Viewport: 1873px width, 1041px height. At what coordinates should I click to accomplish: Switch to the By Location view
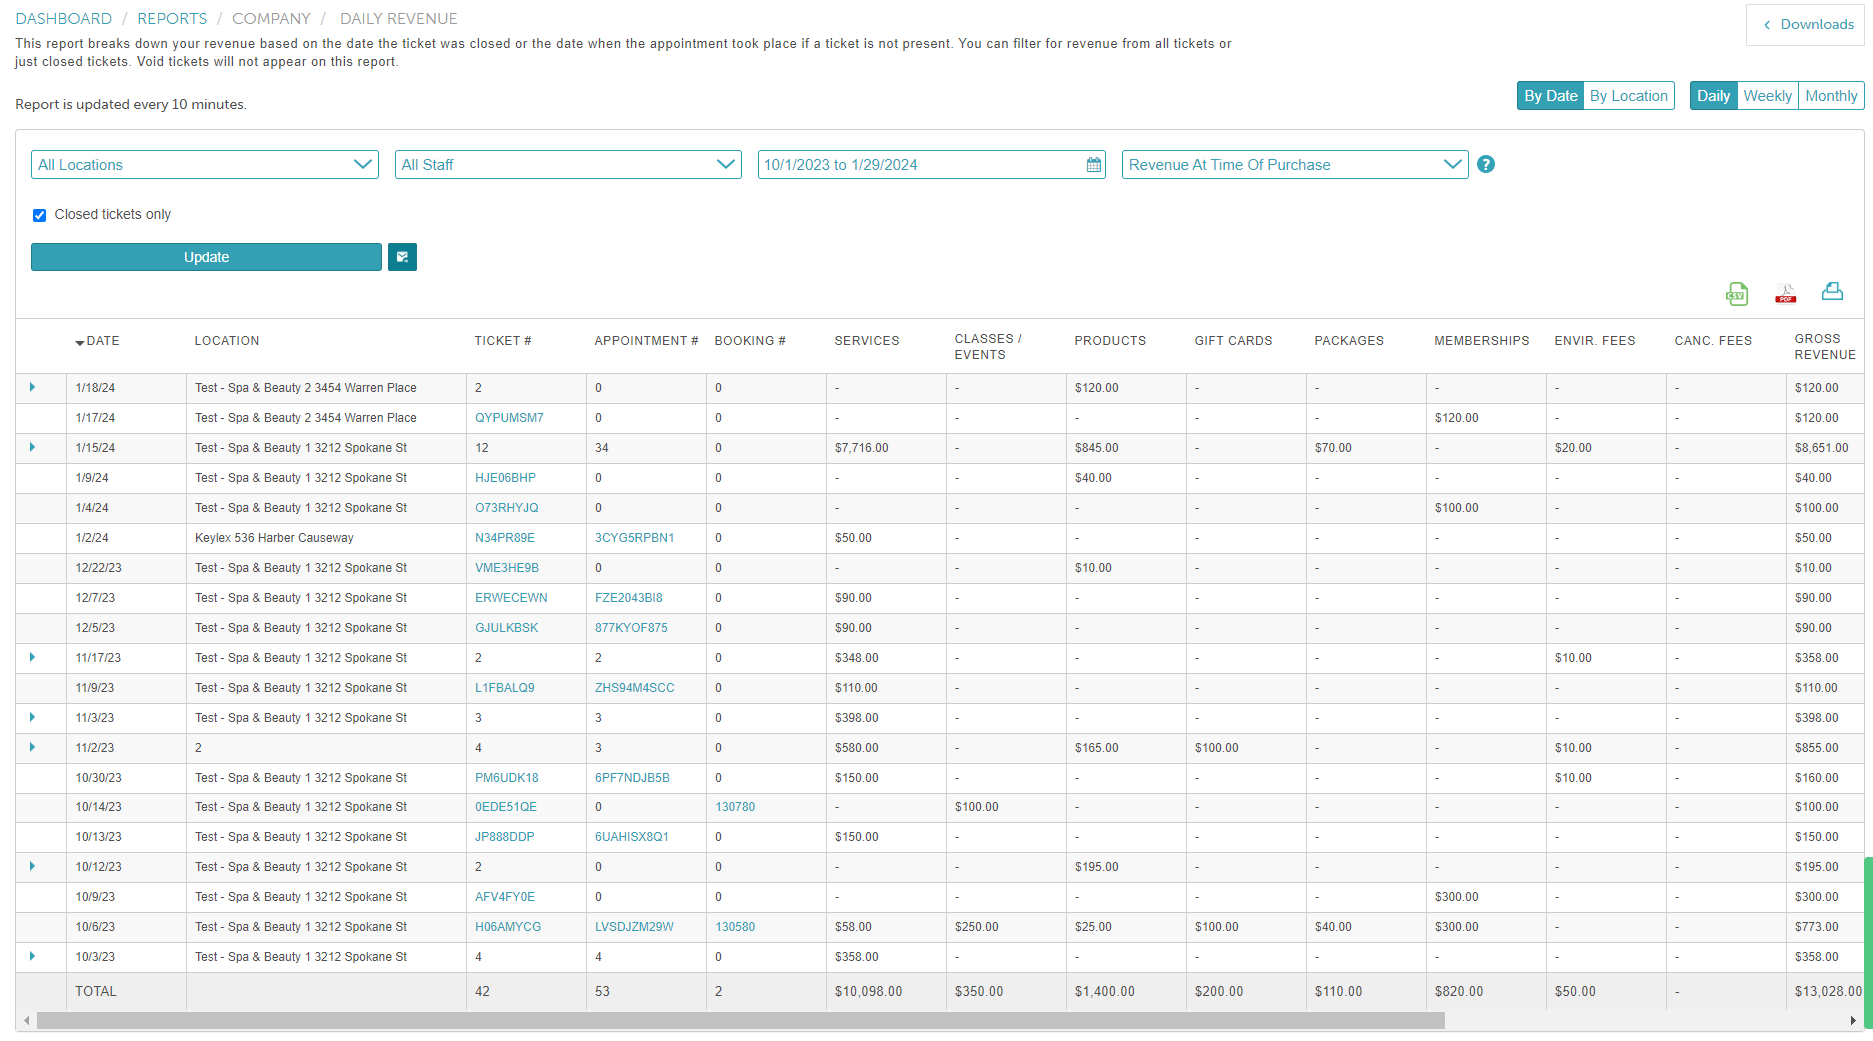click(x=1629, y=96)
